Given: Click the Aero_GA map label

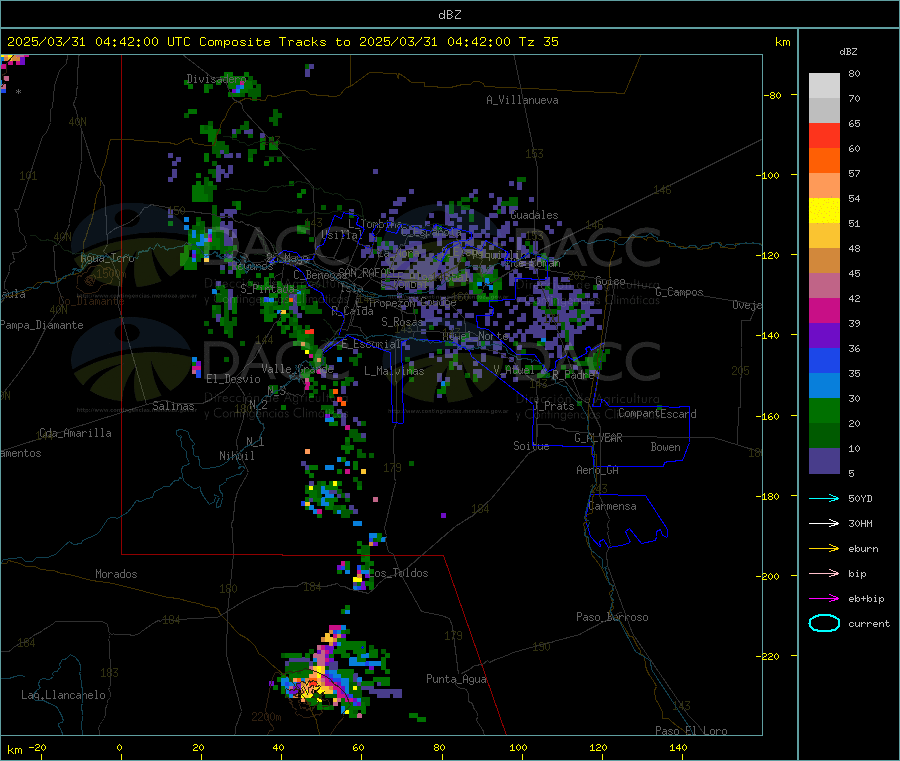Looking at the screenshot, I should 598,470.
